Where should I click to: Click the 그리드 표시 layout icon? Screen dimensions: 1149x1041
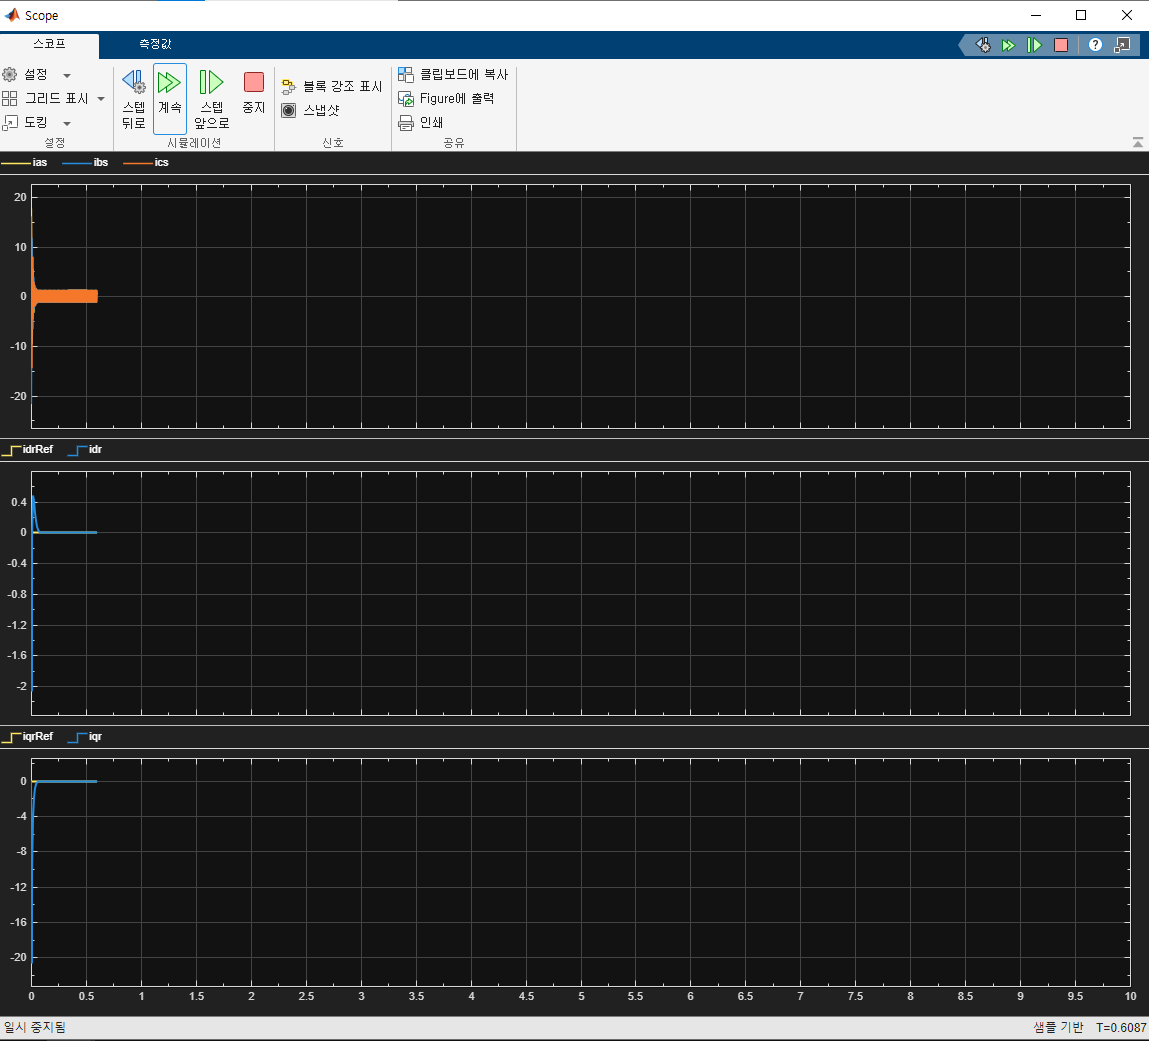point(10,98)
